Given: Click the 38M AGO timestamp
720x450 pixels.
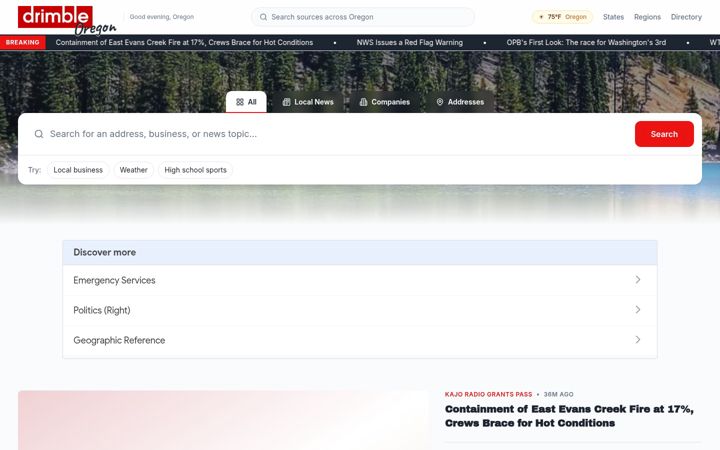Looking at the screenshot, I should tap(558, 394).
